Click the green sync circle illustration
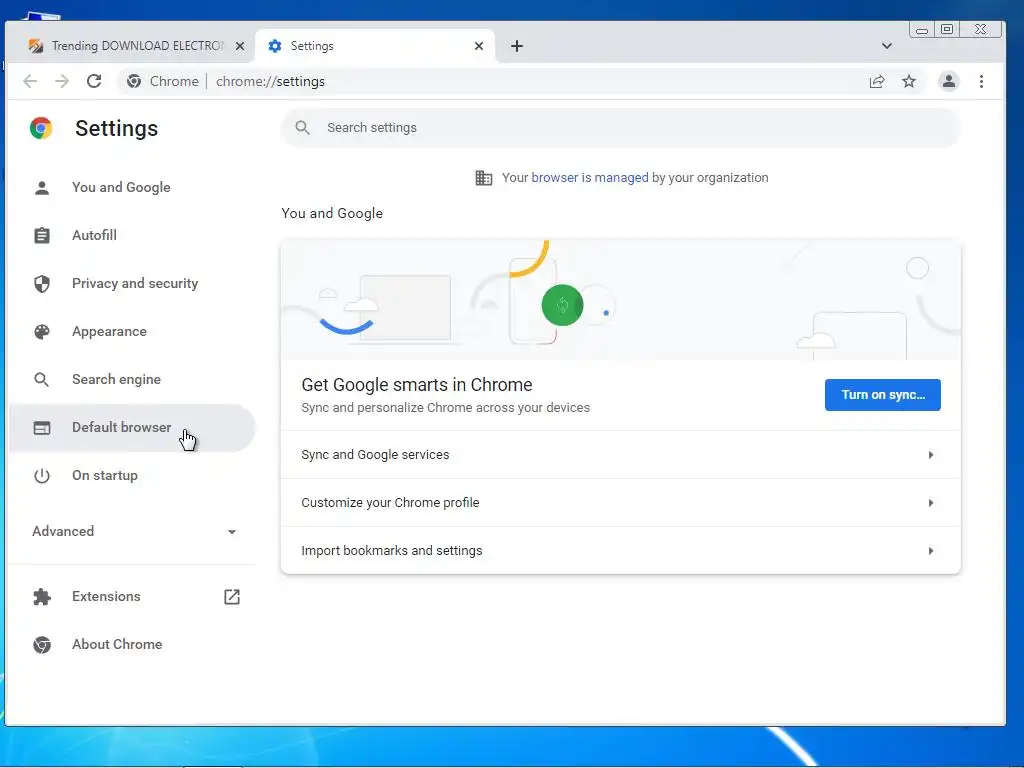This screenshot has height=768, width=1024. [562, 305]
